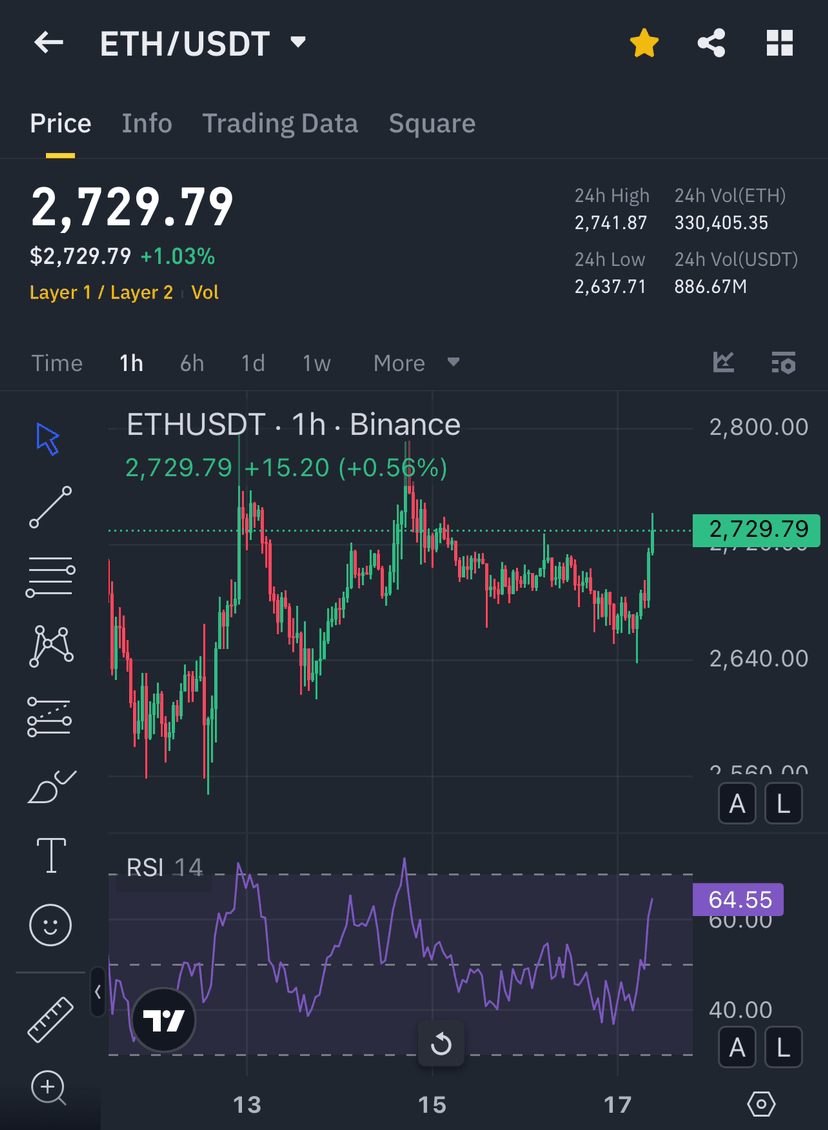Open the chart settings list icon
The height and width of the screenshot is (1130, 828).
point(783,362)
